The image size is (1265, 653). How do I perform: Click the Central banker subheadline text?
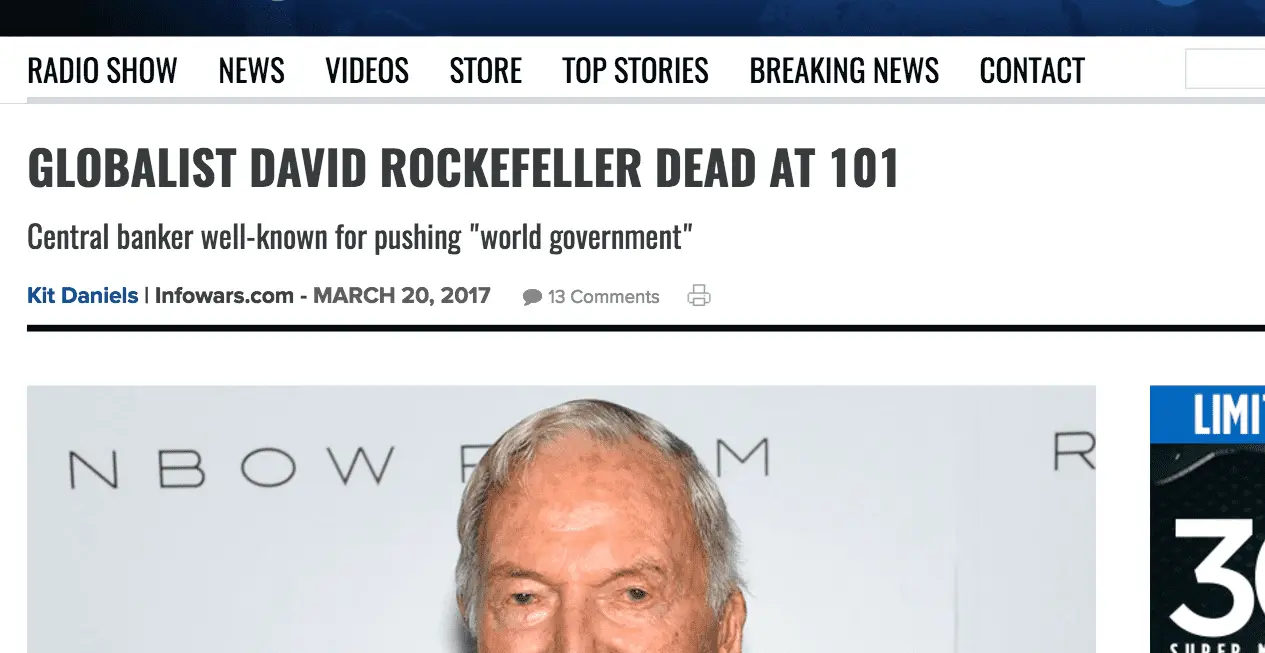[x=360, y=238]
